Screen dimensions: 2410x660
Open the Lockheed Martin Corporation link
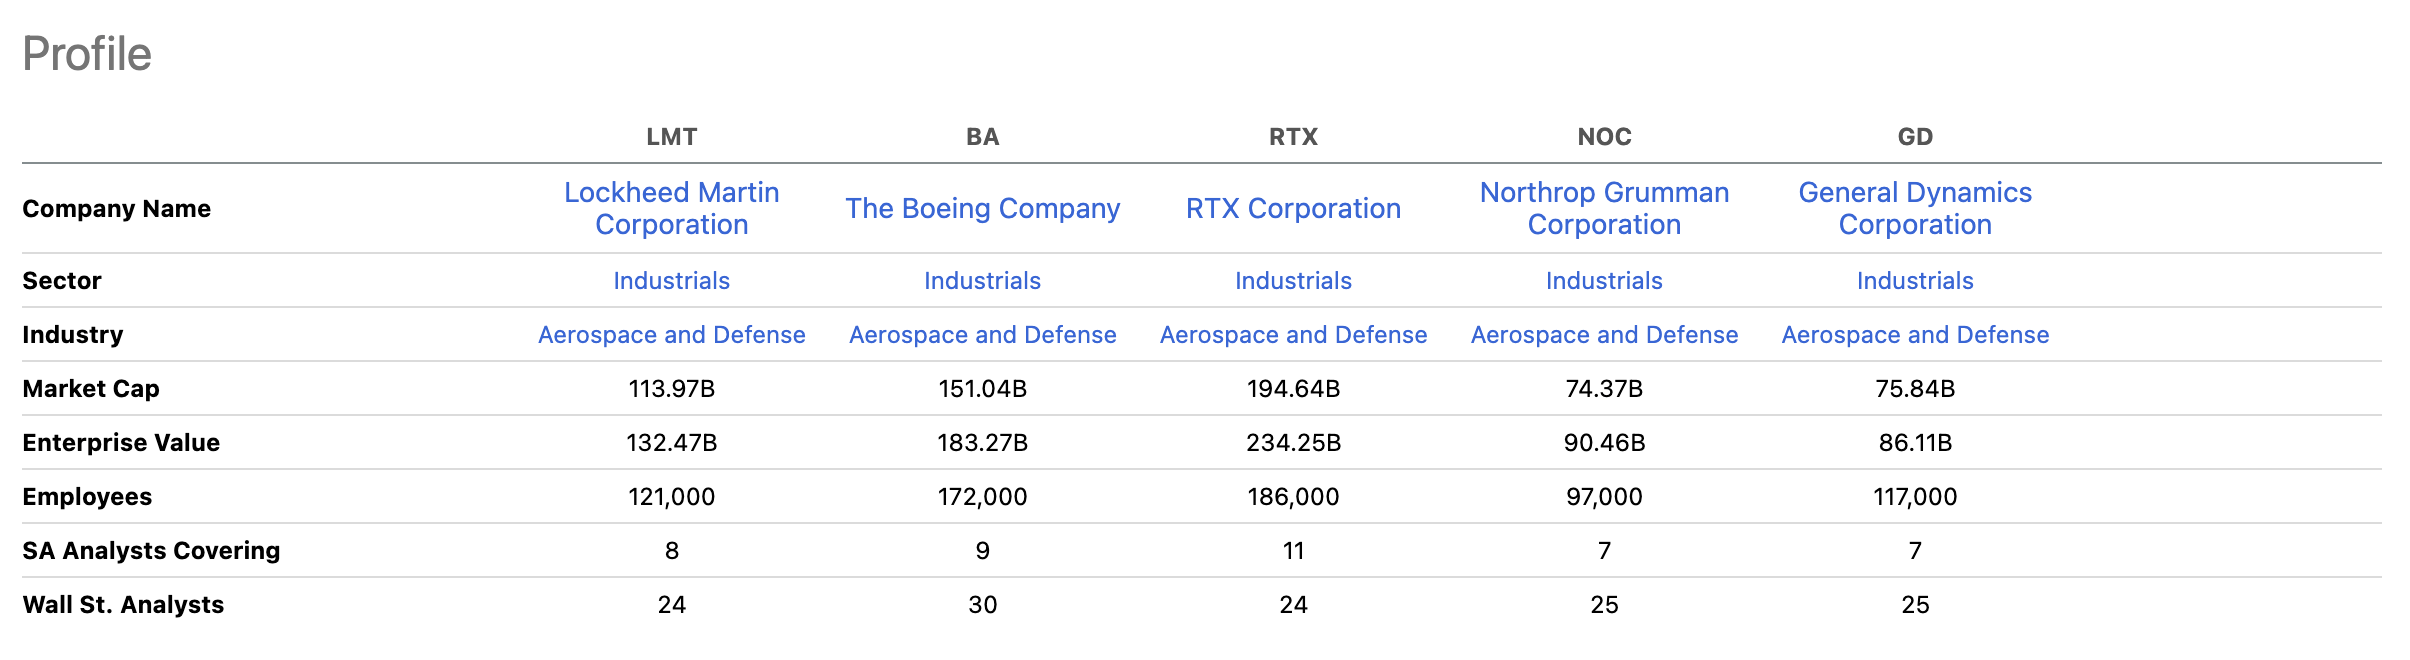coord(672,208)
